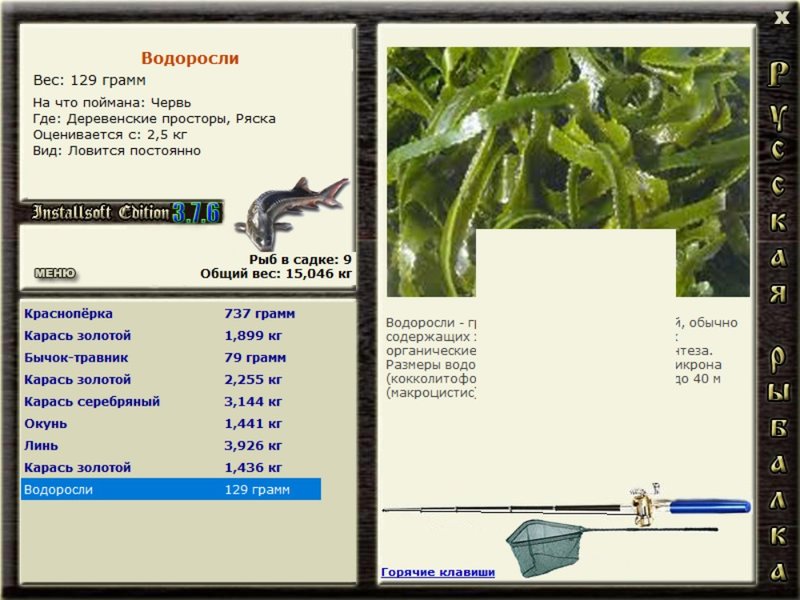800x600 pixels.
Task: Click the Installsoft Edition 3.7.6 banner
Action: click(122, 212)
